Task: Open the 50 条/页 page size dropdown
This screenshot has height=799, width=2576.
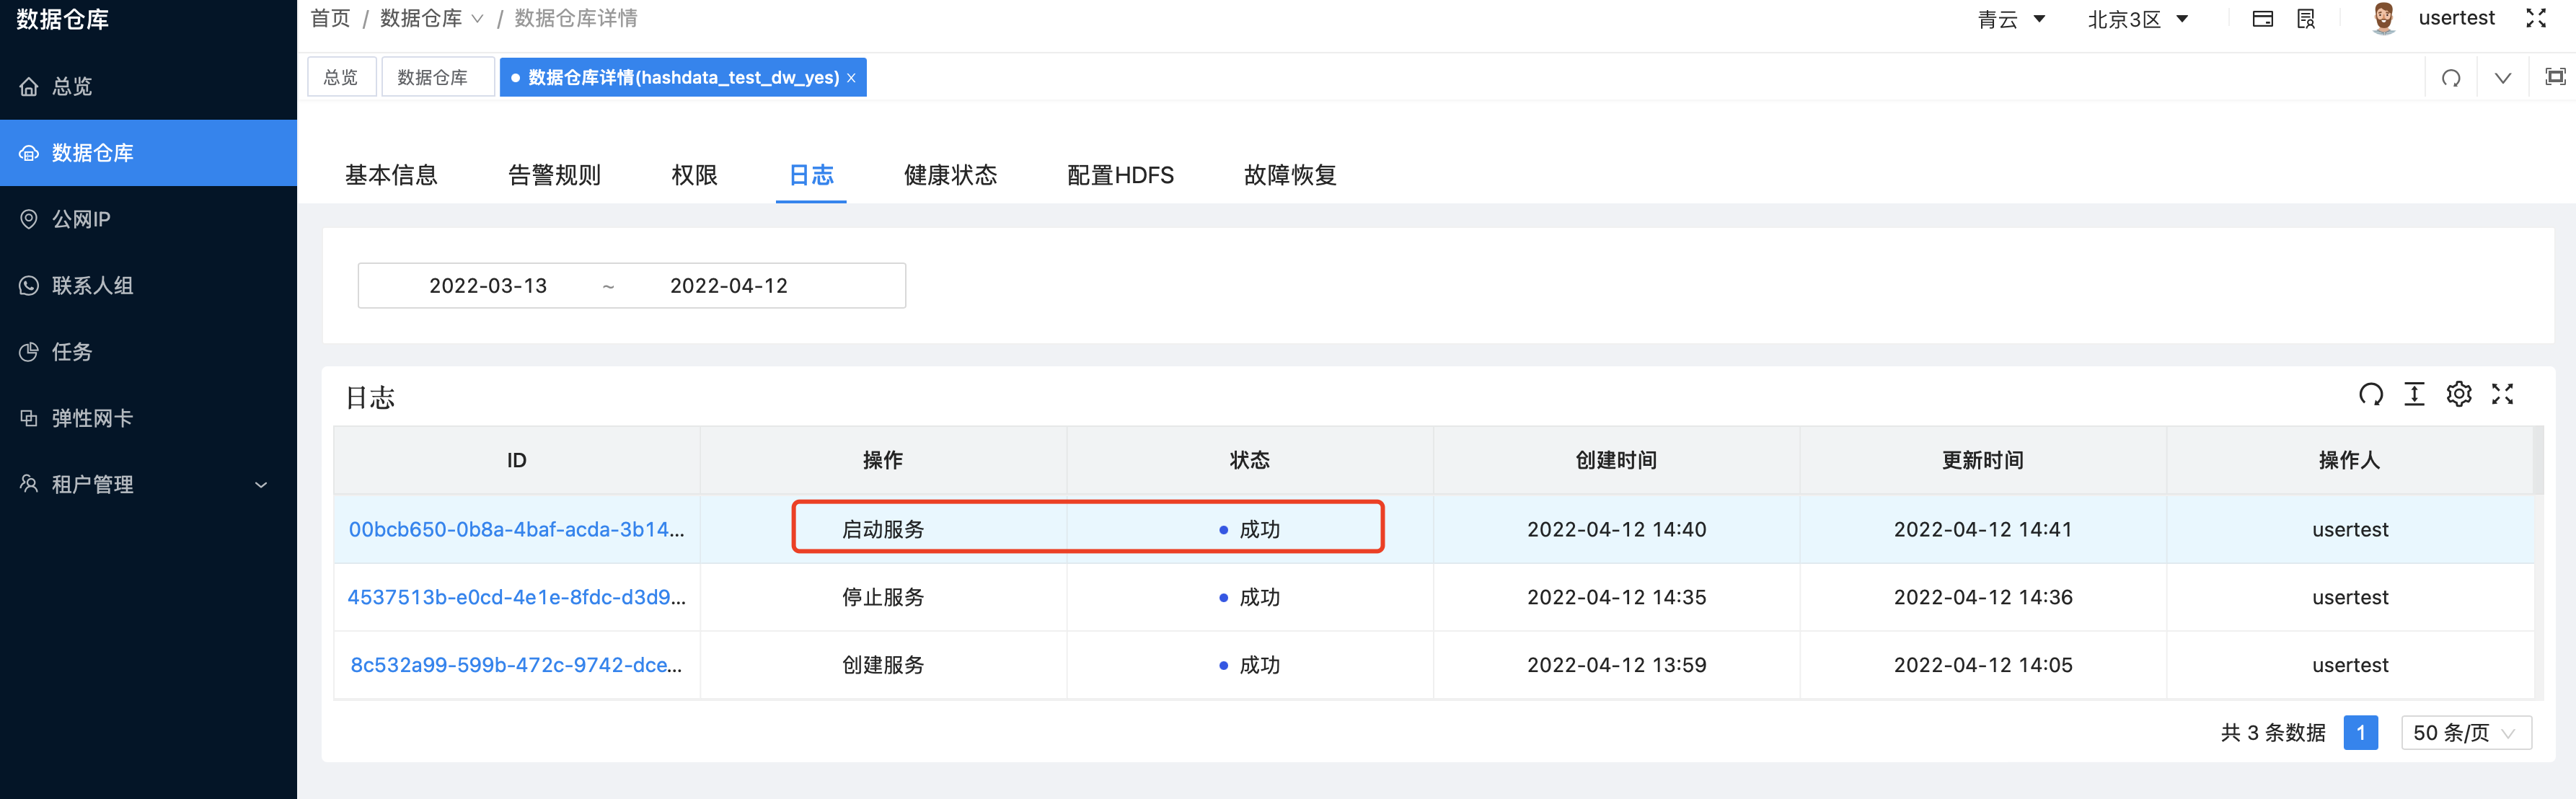Action: pos(2466,732)
